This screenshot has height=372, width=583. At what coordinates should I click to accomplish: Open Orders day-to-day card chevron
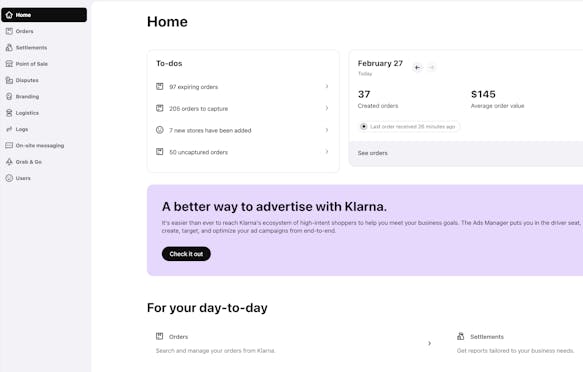[429, 343]
